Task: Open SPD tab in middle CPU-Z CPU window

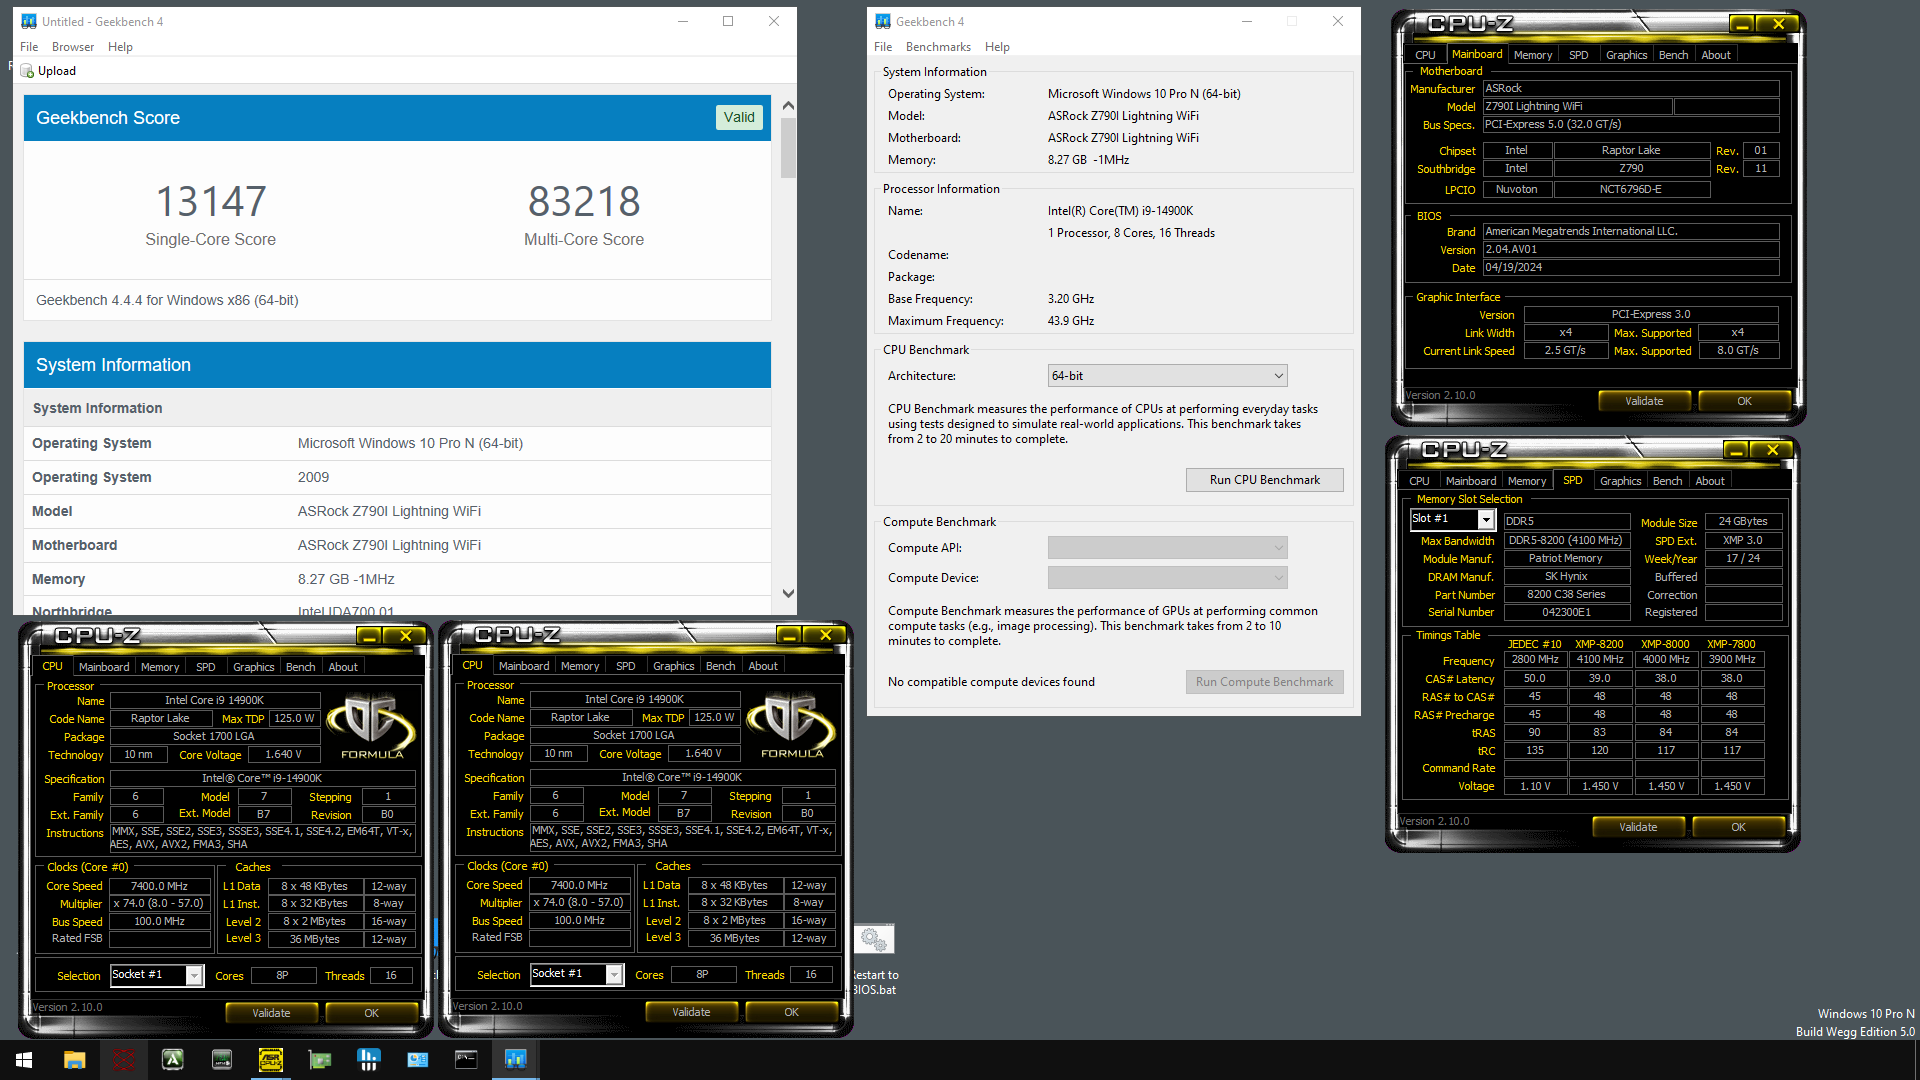Action: click(625, 666)
